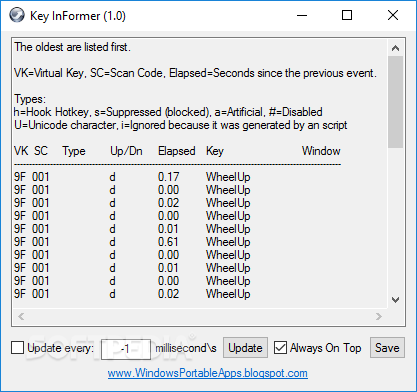Enable the 'Update every' checkbox
This screenshot has width=417, height=392.
click(x=17, y=348)
